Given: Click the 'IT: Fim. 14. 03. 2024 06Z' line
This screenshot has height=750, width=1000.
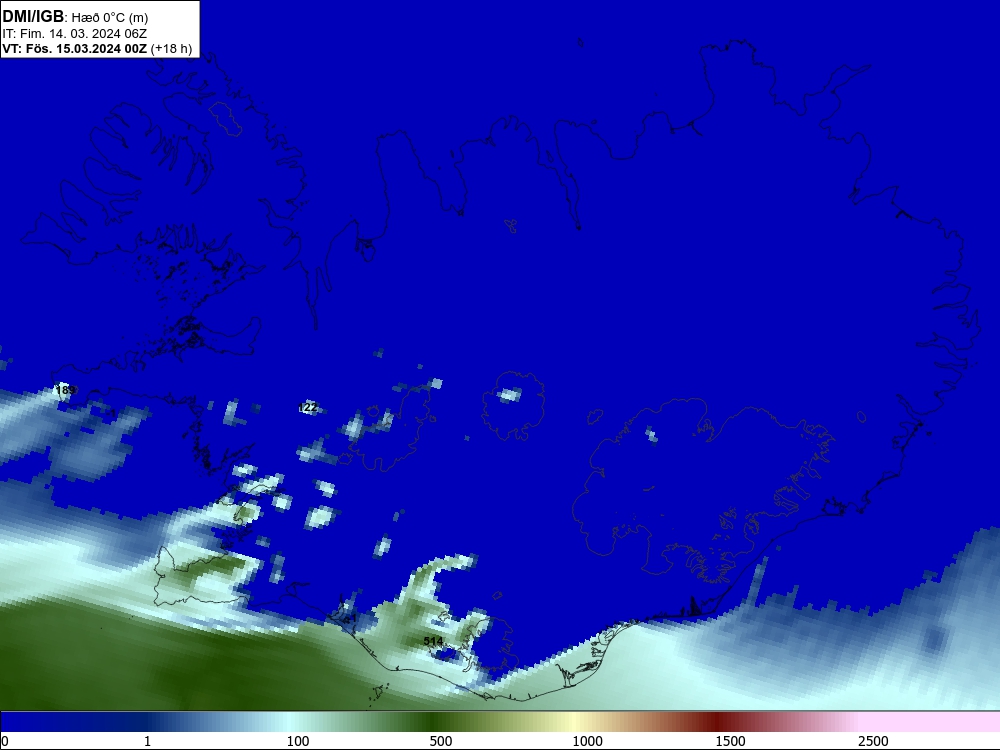Looking at the screenshot, I should click(x=74, y=34).
